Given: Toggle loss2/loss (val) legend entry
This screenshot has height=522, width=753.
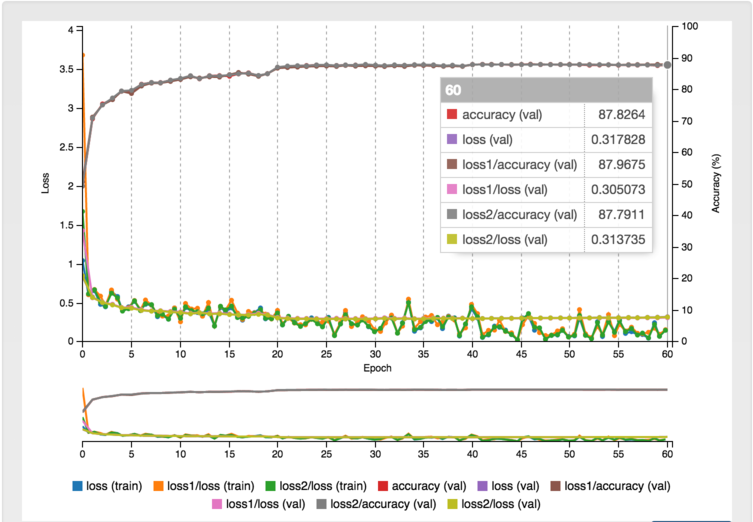Looking at the screenshot, I should [x=494, y=504].
